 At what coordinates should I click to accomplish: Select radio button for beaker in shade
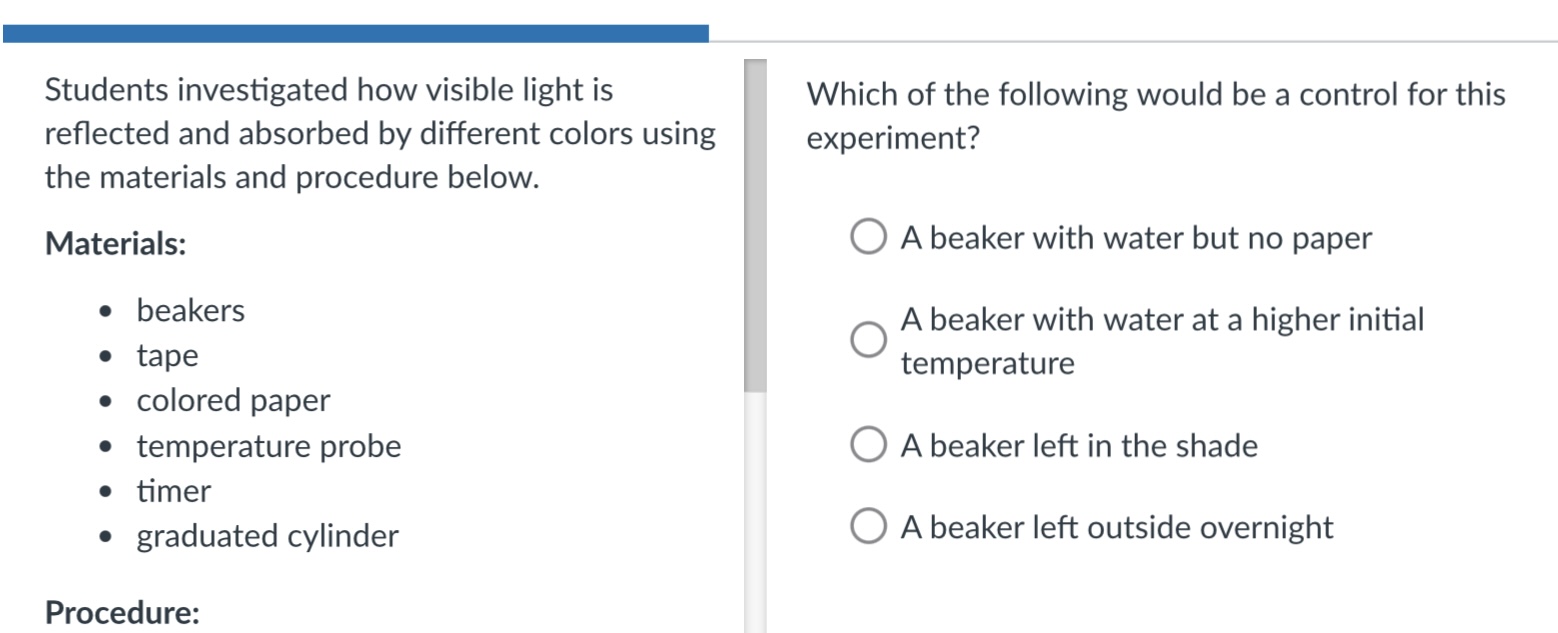tap(867, 446)
